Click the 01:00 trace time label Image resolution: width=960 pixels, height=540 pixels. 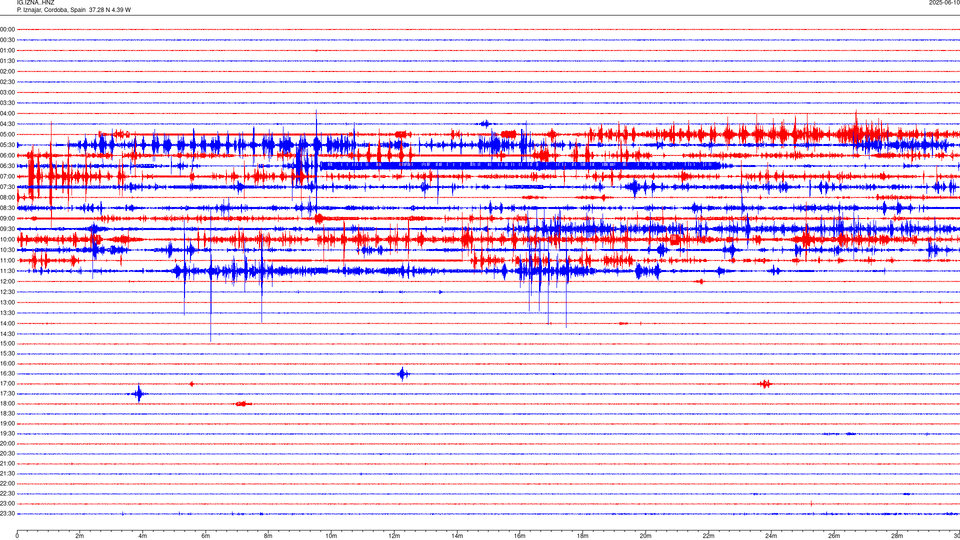[7, 50]
